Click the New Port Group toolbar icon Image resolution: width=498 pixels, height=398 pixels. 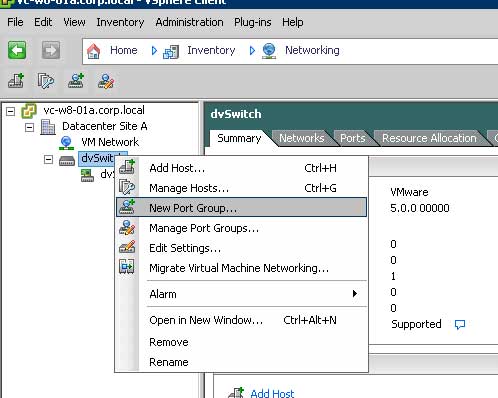click(76, 81)
